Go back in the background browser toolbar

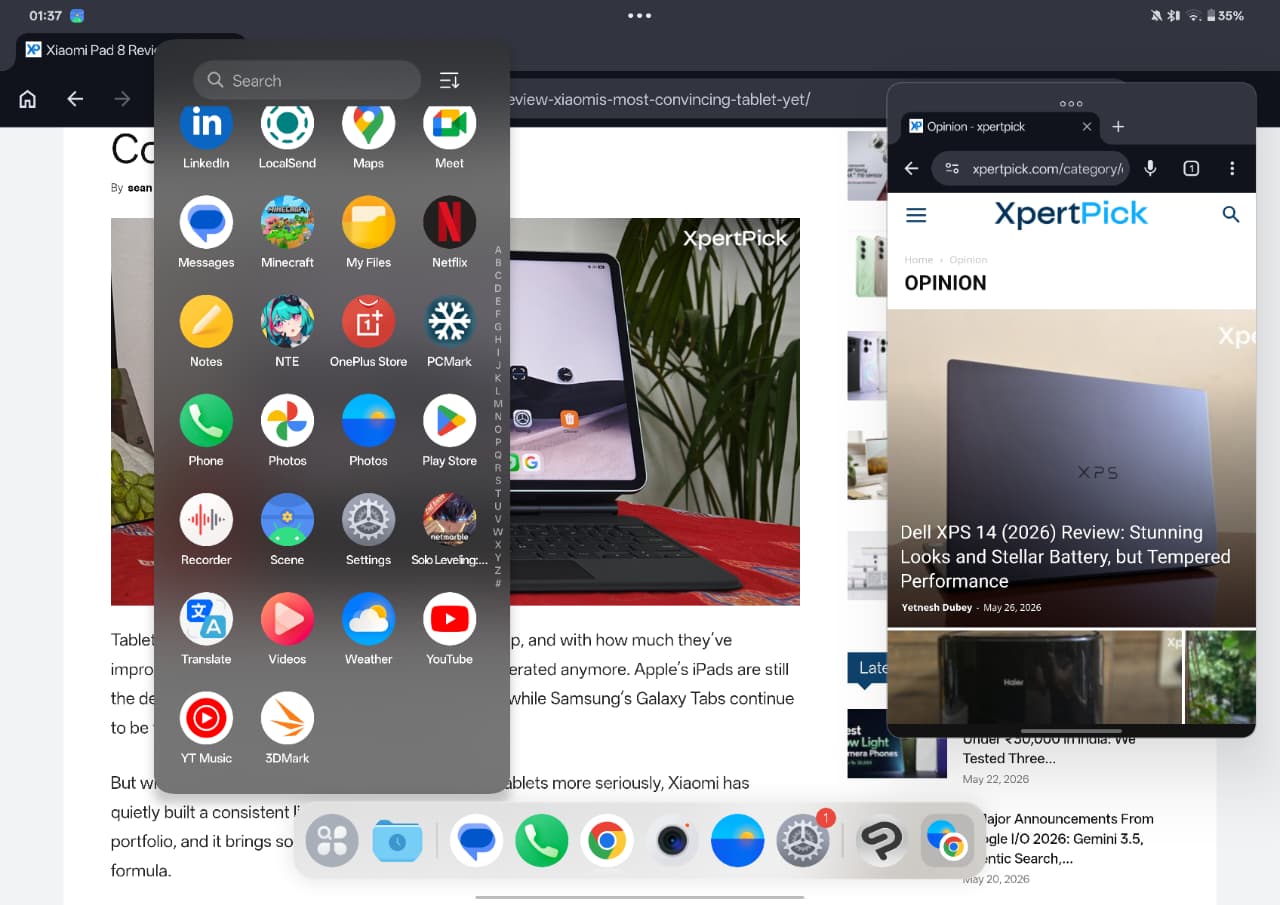point(75,98)
